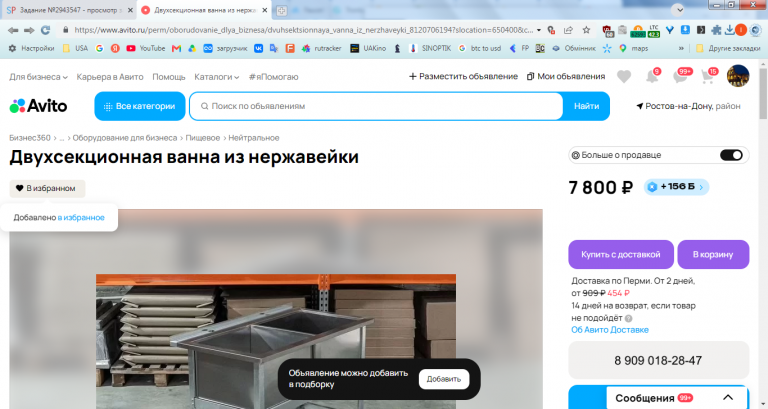Open the Gmail bookmark icon
Image resolution: width=768 pixels, height=409 pixels.
tap(176, 48)
